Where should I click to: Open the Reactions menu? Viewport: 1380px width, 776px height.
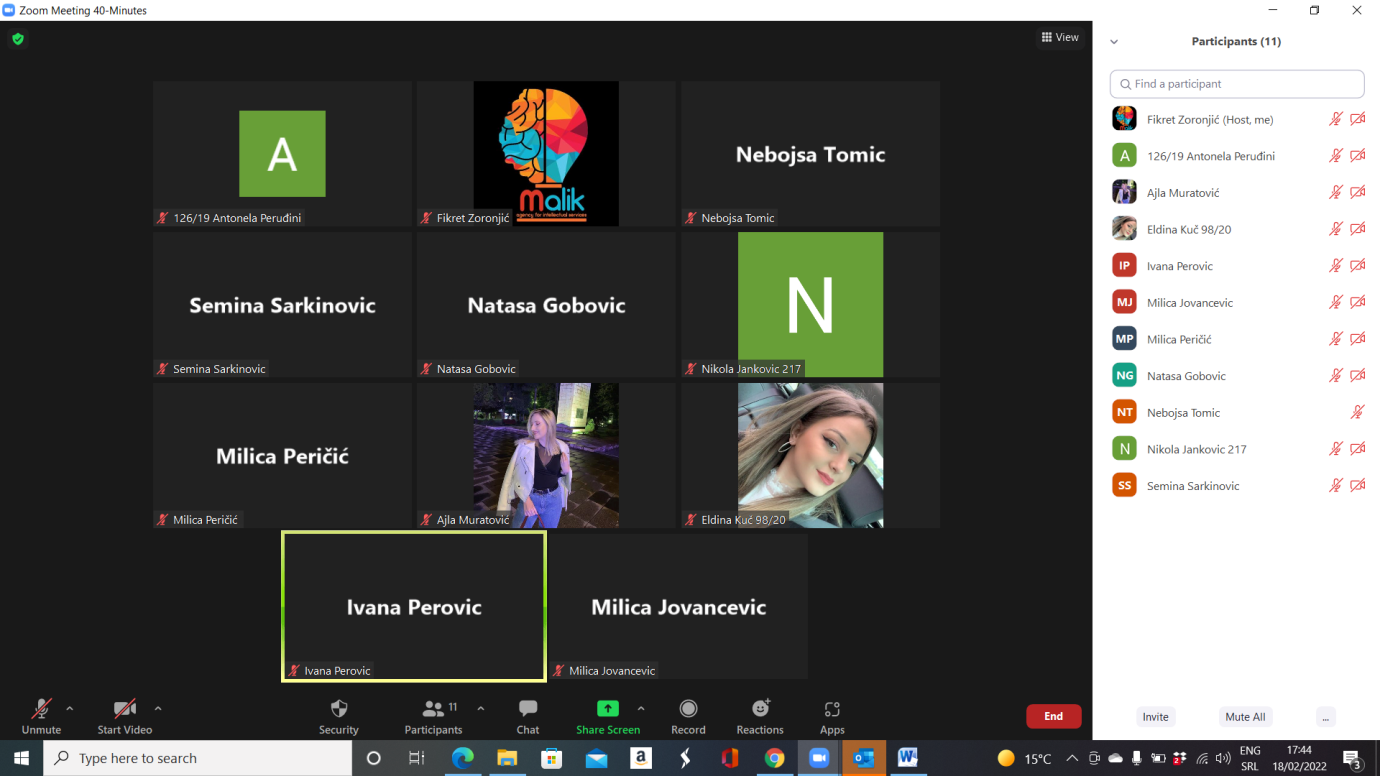coord(760,716)
